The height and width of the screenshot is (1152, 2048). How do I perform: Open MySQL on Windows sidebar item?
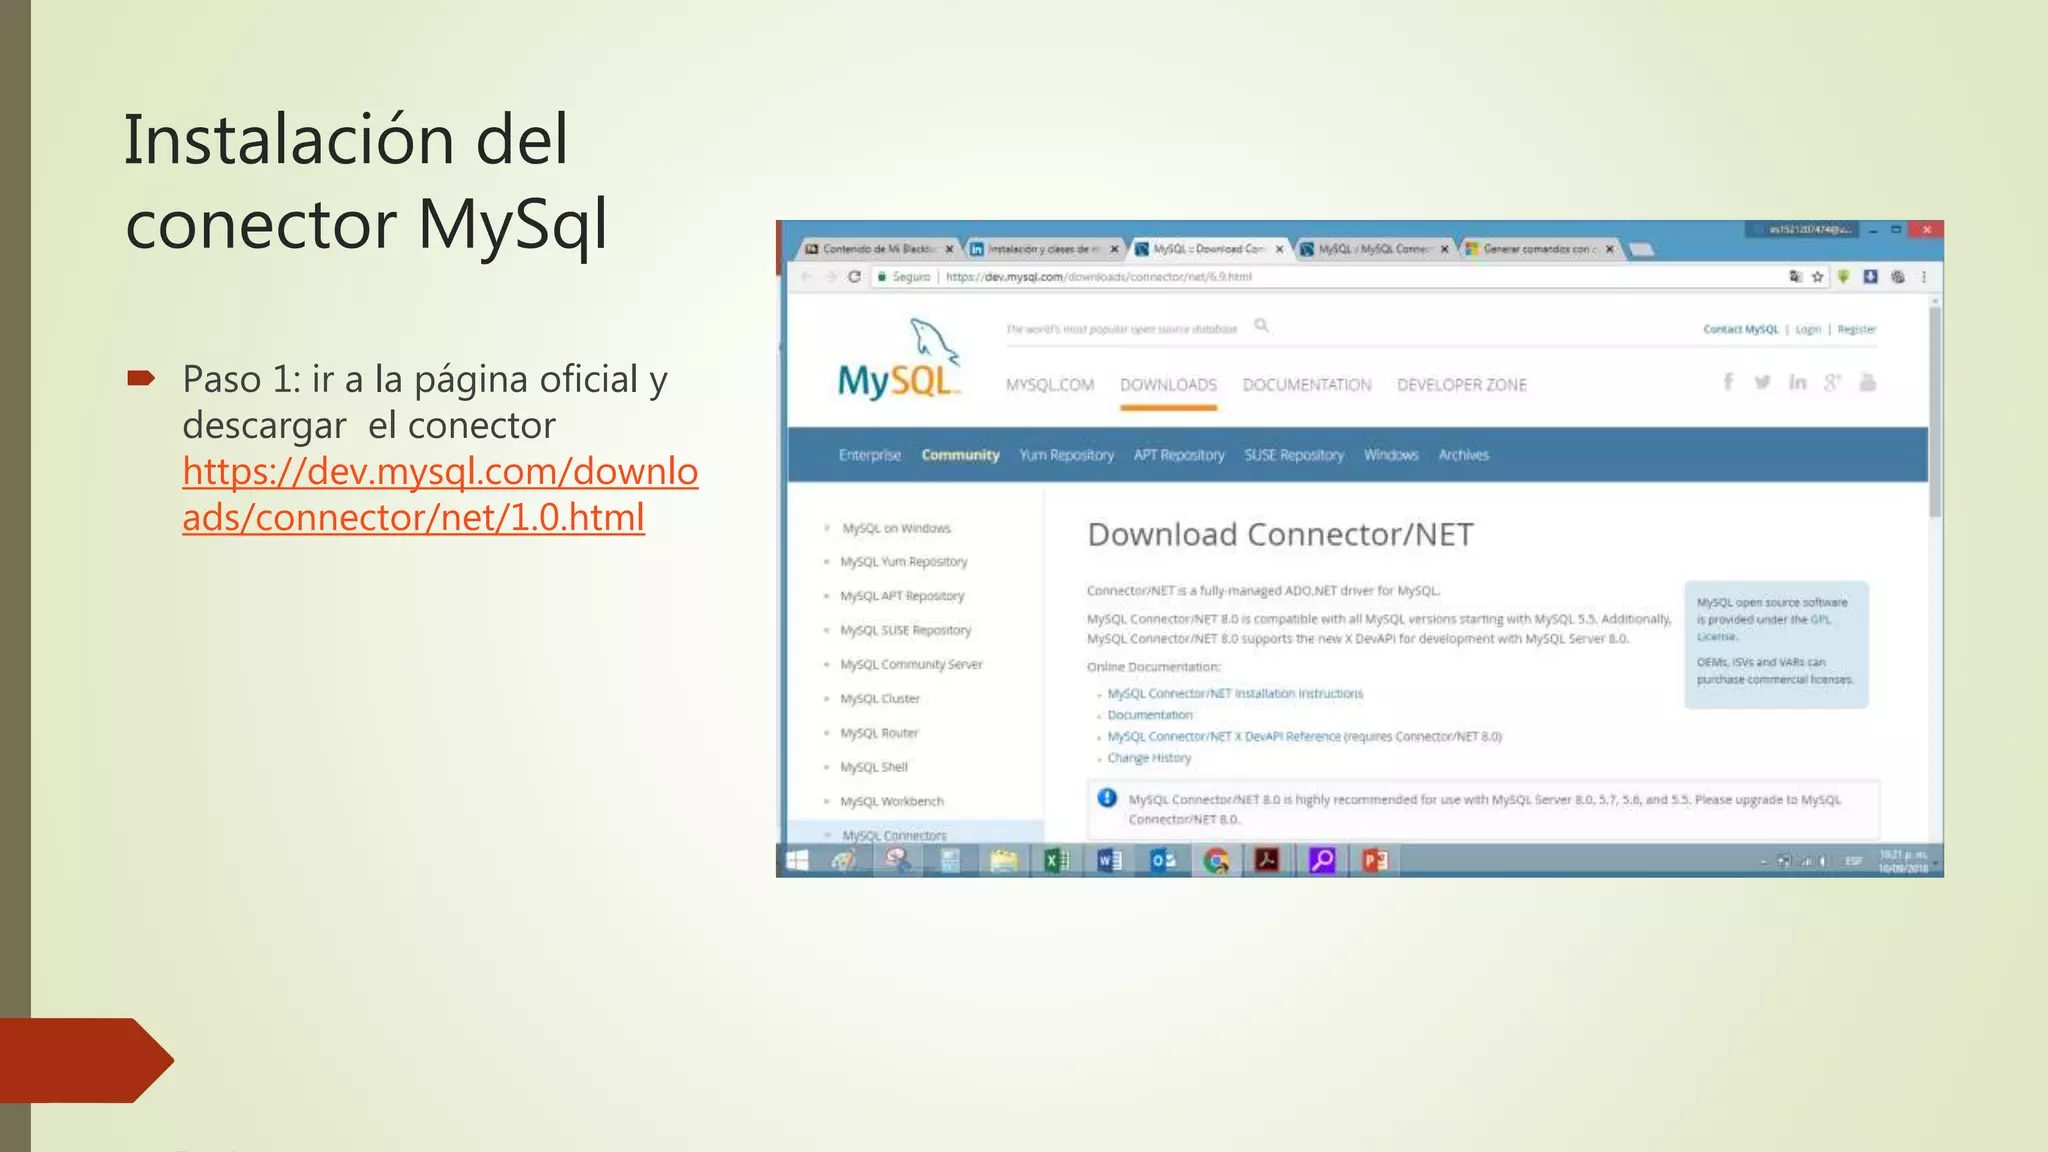(x=896, y=528)
